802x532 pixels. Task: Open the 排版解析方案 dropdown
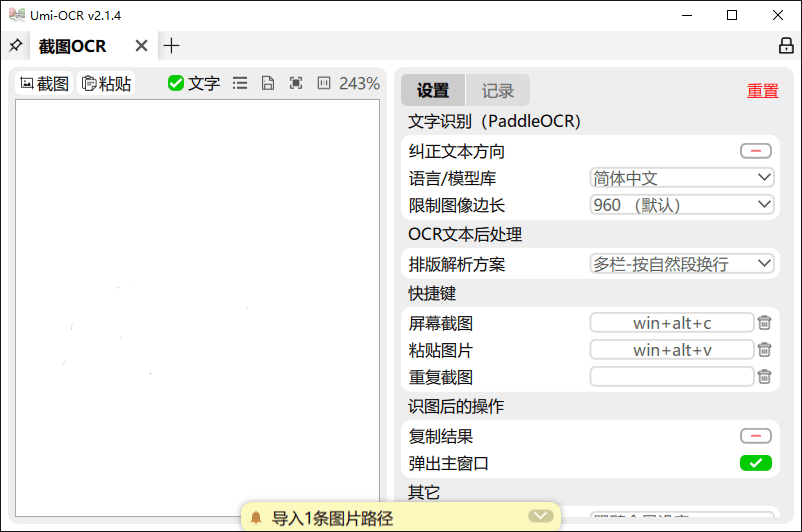click(x=682, y=264)
